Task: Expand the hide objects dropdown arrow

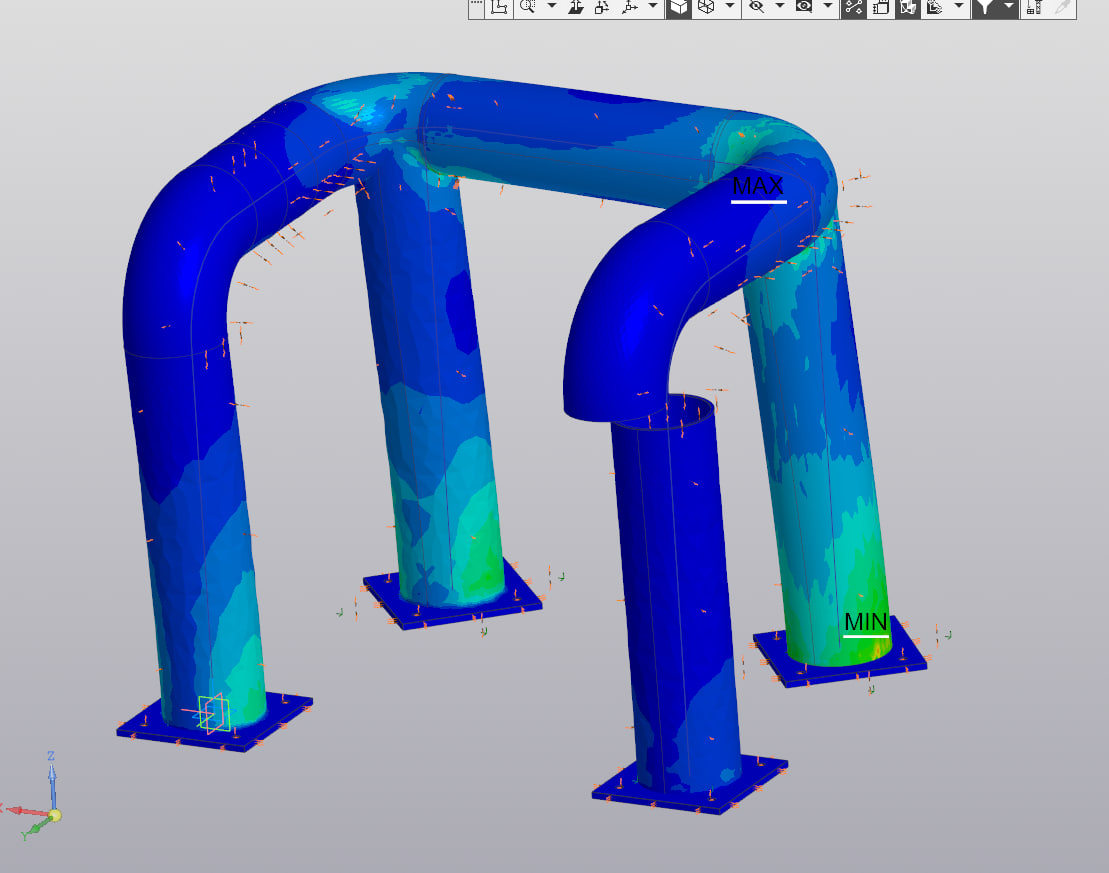Action: pos(780,7)
